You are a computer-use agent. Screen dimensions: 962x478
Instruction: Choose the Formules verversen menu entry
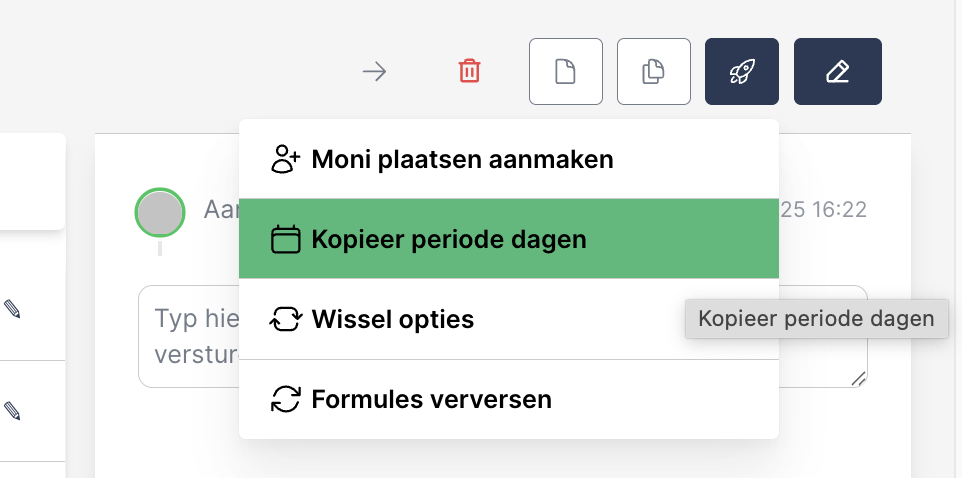[431, 400]
